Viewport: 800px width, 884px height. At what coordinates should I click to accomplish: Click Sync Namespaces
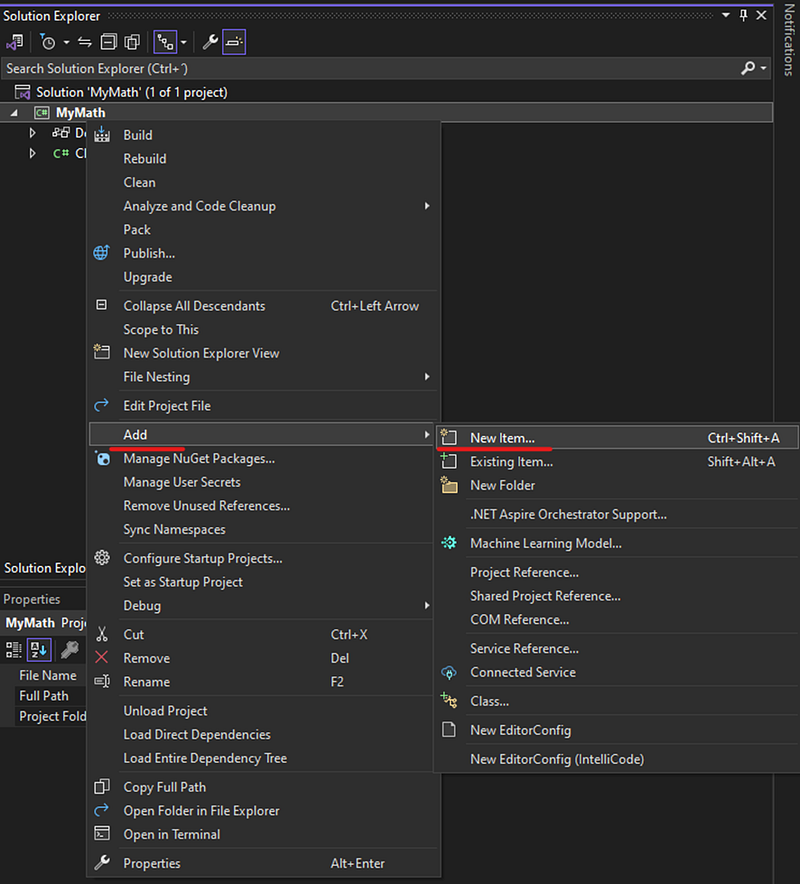(x=263, y=530)
